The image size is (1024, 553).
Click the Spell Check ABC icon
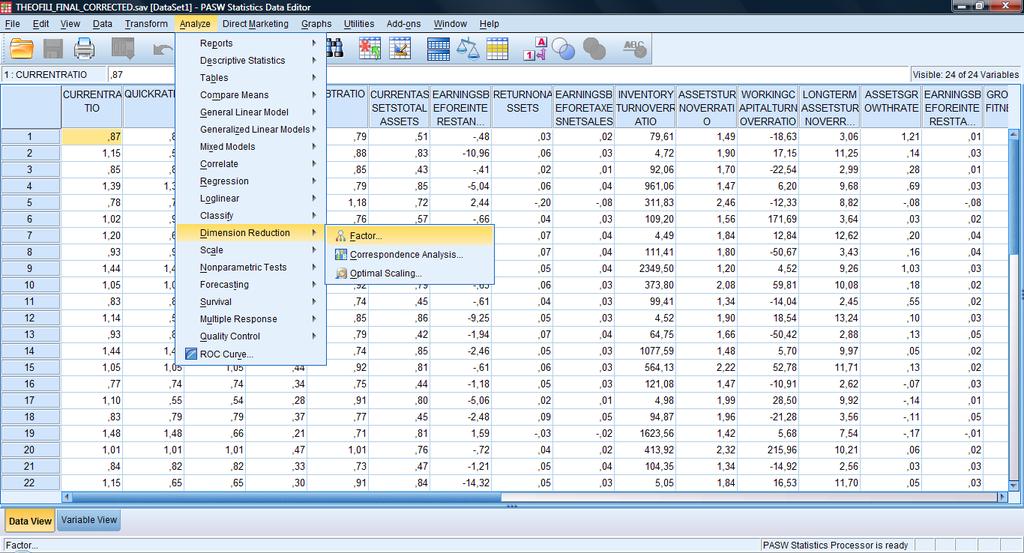click(633, 49)
